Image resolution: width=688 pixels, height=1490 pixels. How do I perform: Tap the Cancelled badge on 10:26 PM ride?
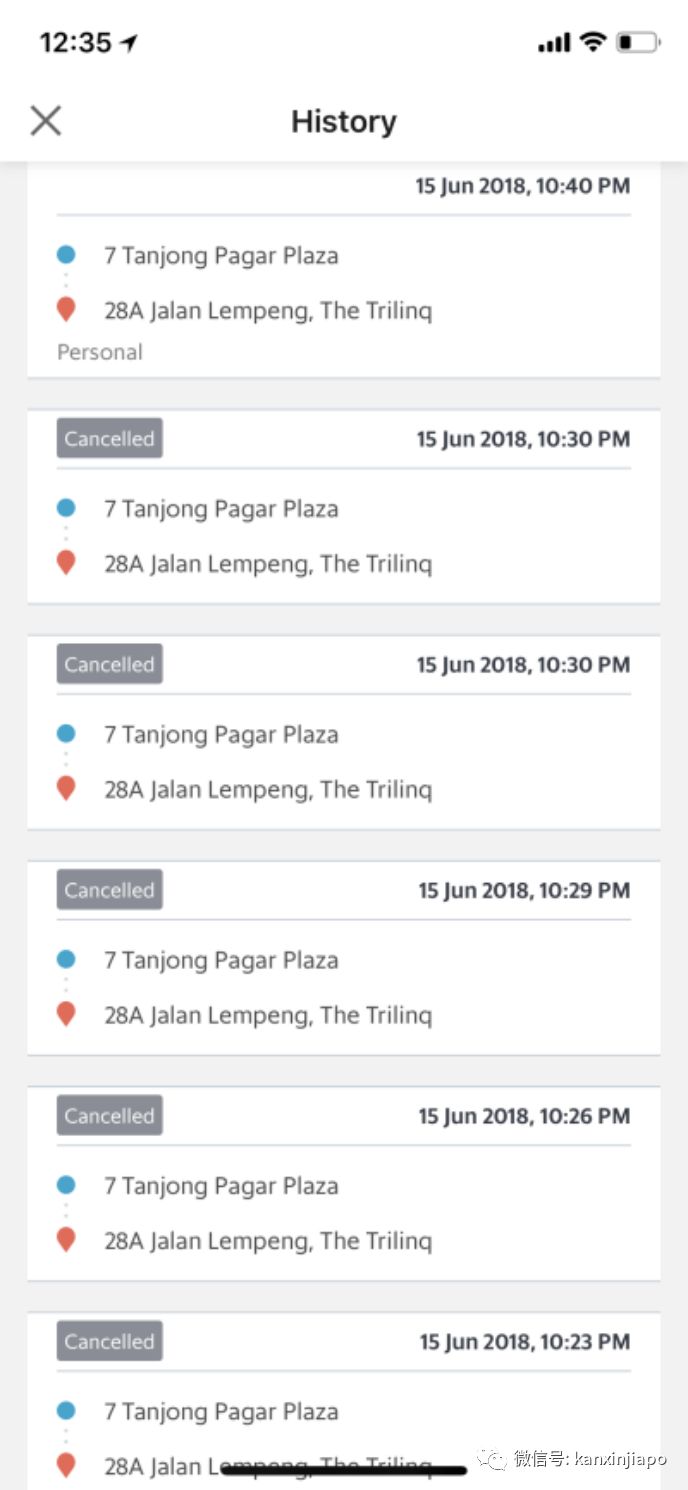tap(109, 1116)
